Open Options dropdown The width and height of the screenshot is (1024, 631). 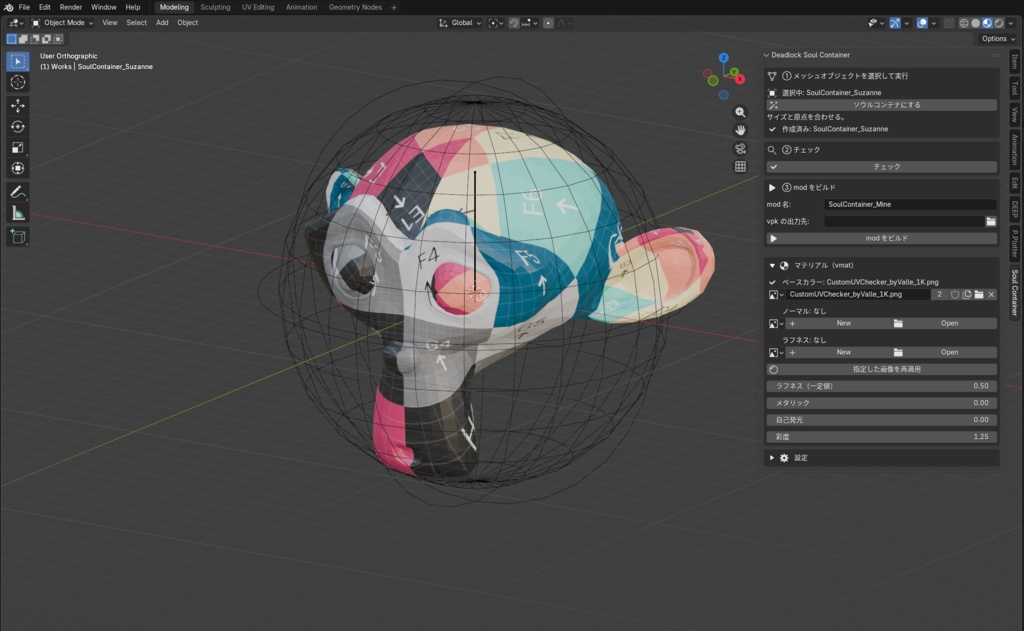pyautogui.click(x=999, y=39)
